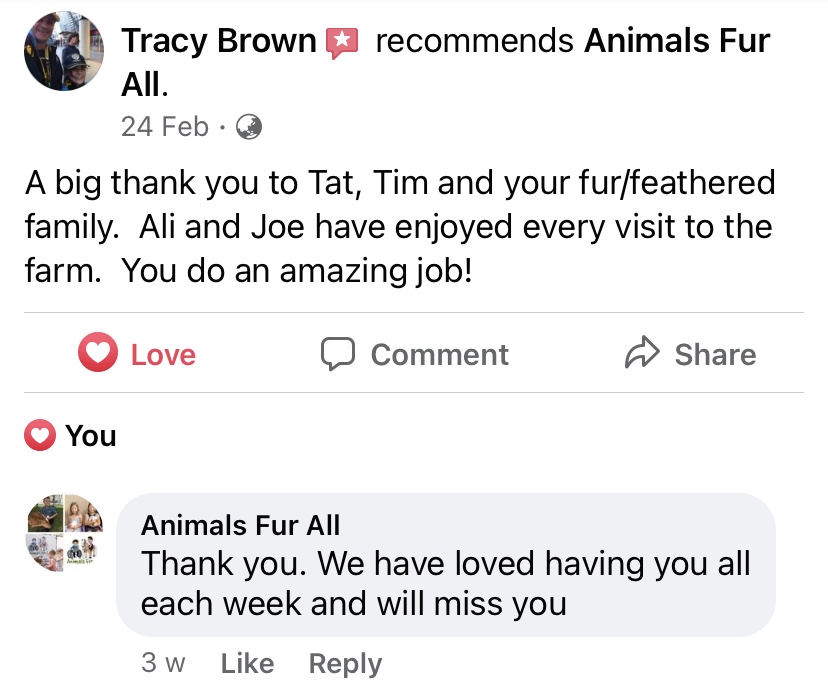Click the speech bubble comment icon
Image resolution: width=828 pixels, height=690 pixels.
point(339,354)
